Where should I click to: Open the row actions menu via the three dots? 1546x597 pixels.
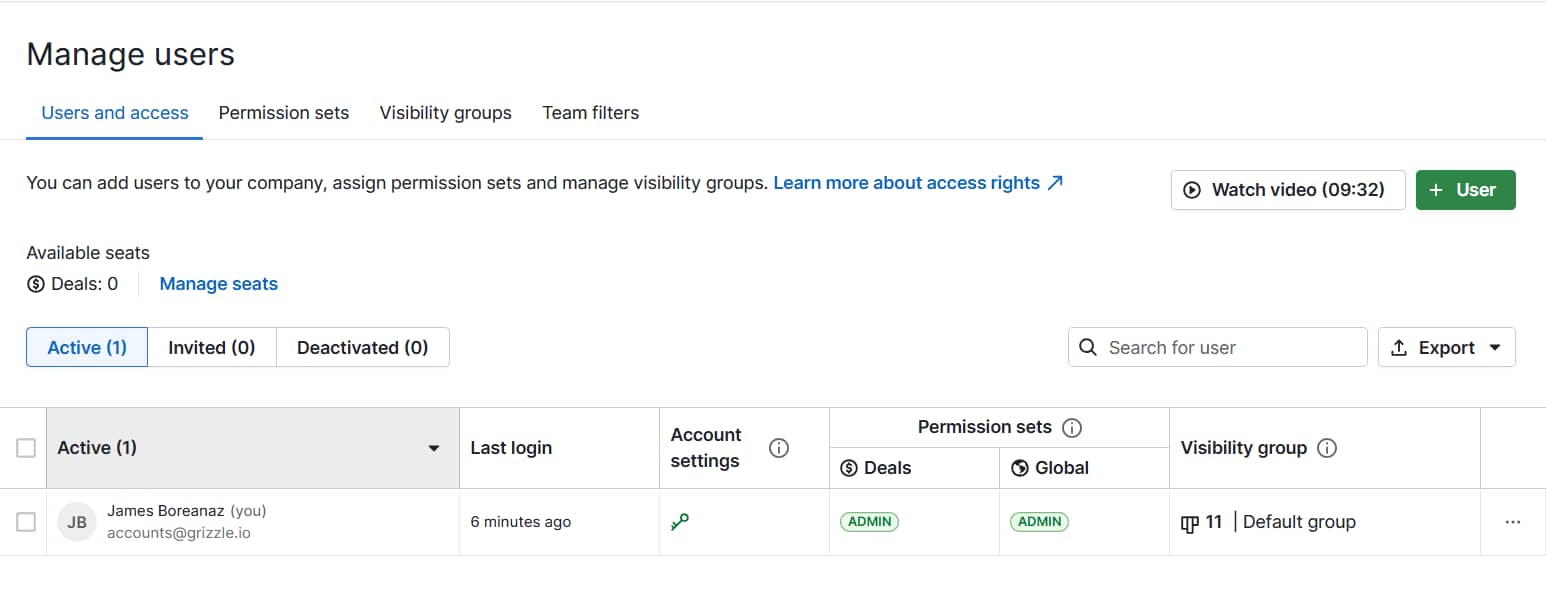coord(1512,521)
